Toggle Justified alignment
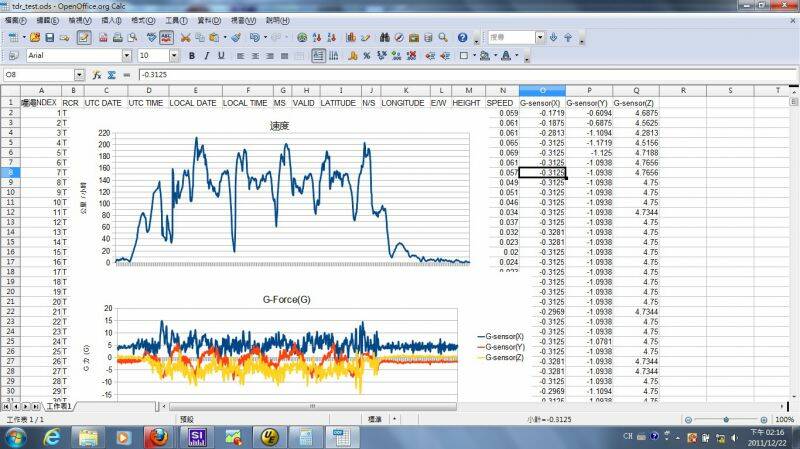Image resolution: width=800 pixels, height=449 pixels. pos(284,56)
